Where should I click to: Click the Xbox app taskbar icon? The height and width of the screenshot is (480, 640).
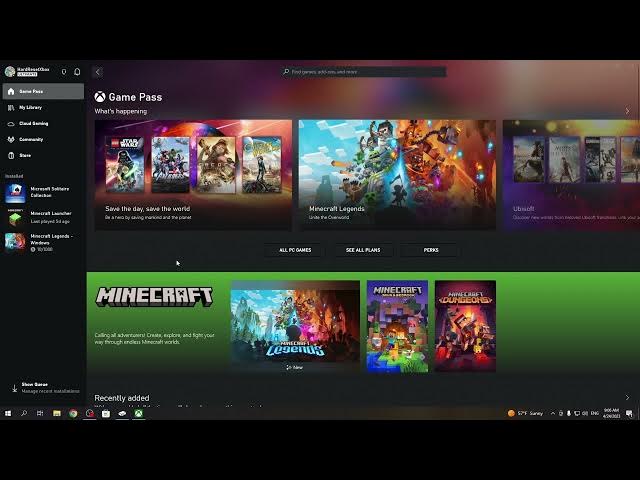pos(139,413)
